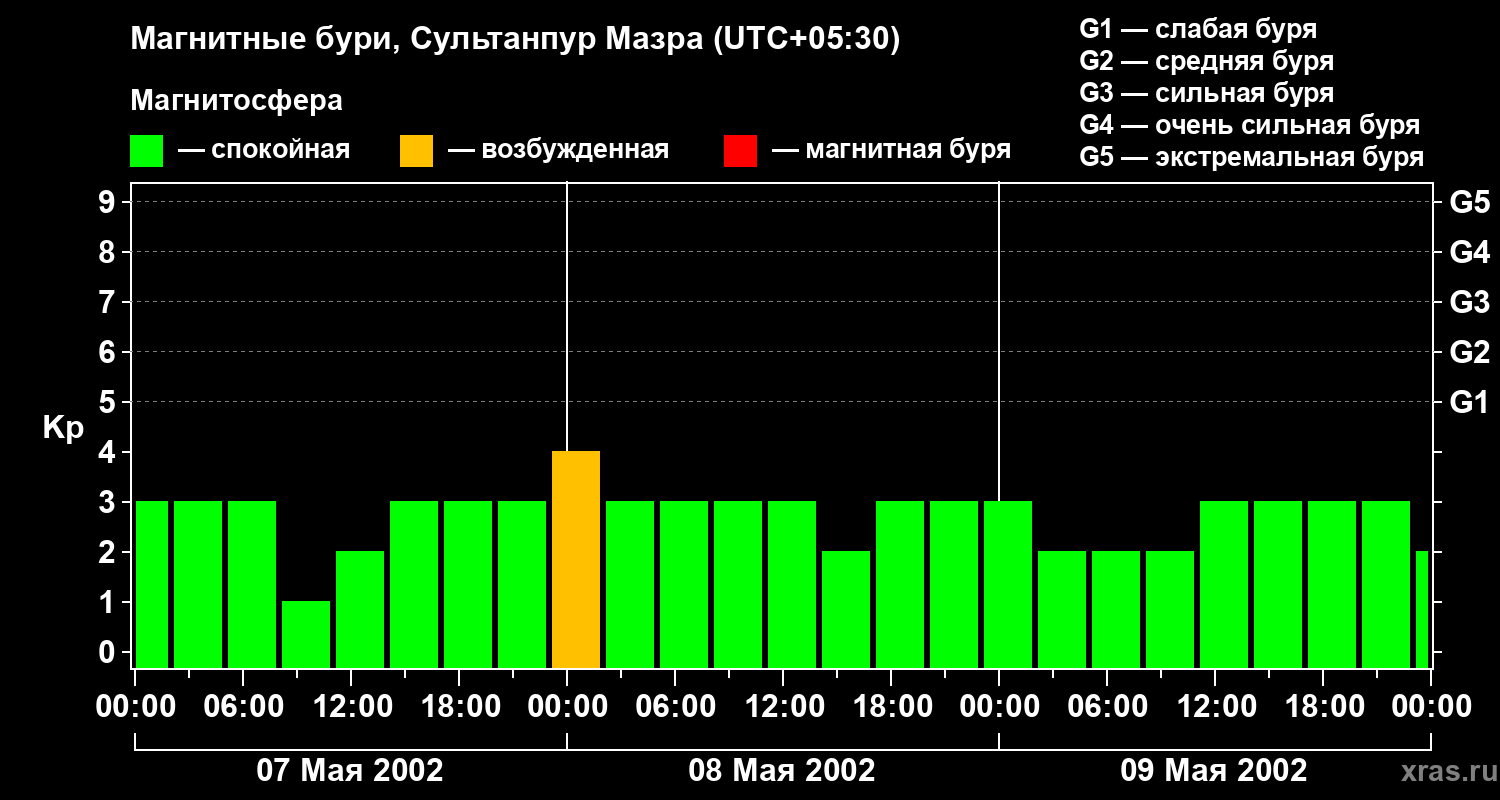Click the '— возбужденная' legend label
Image resolution: width=1500 pixels, height=800 pixels.
pos(558,150)
